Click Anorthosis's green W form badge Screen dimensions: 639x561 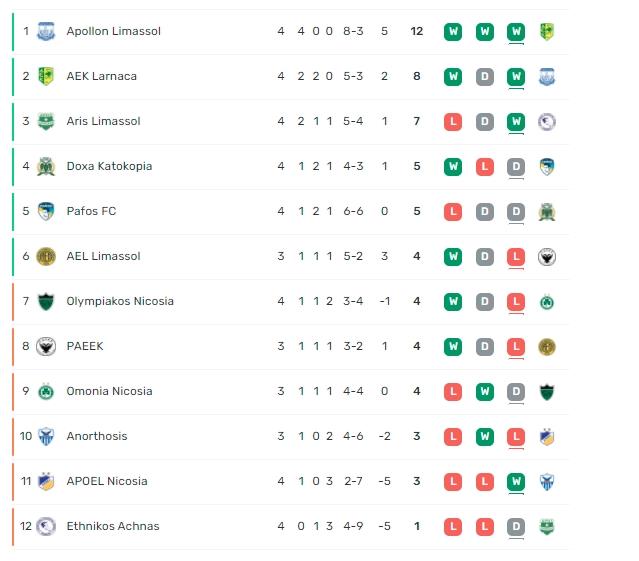485,437
